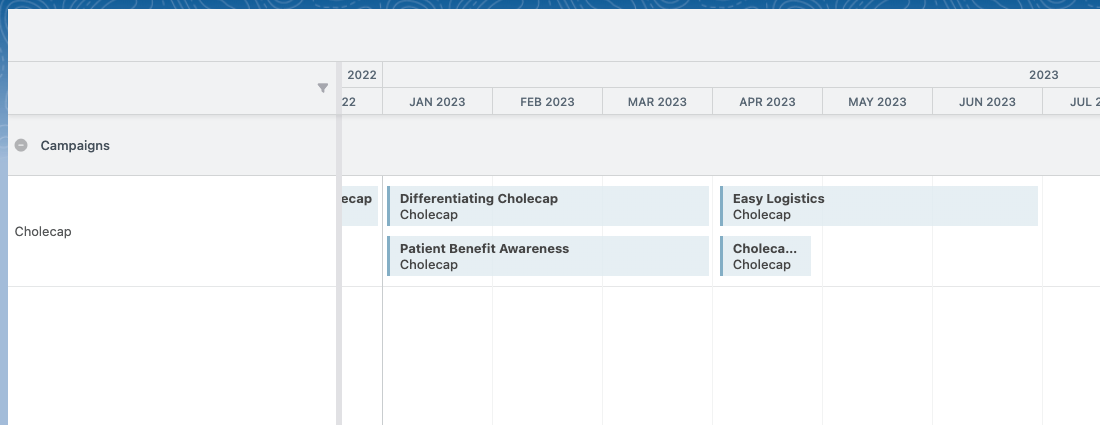
Task: Open the Patient Benefit Awareness campaign bar
Action: tap(548, 256)
